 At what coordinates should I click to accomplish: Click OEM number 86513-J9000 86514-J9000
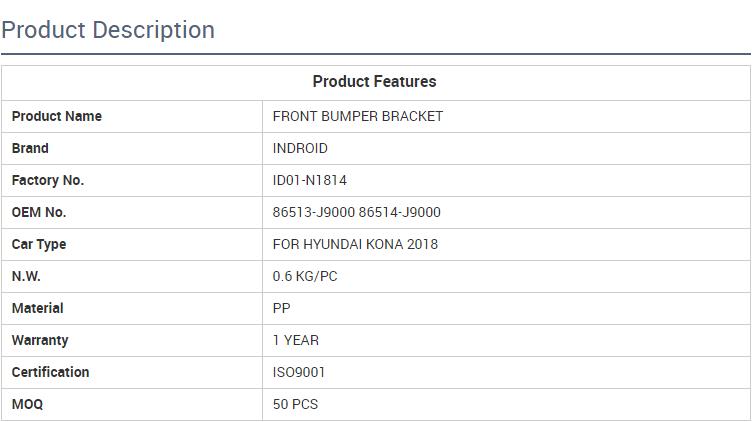coord(356,212)
